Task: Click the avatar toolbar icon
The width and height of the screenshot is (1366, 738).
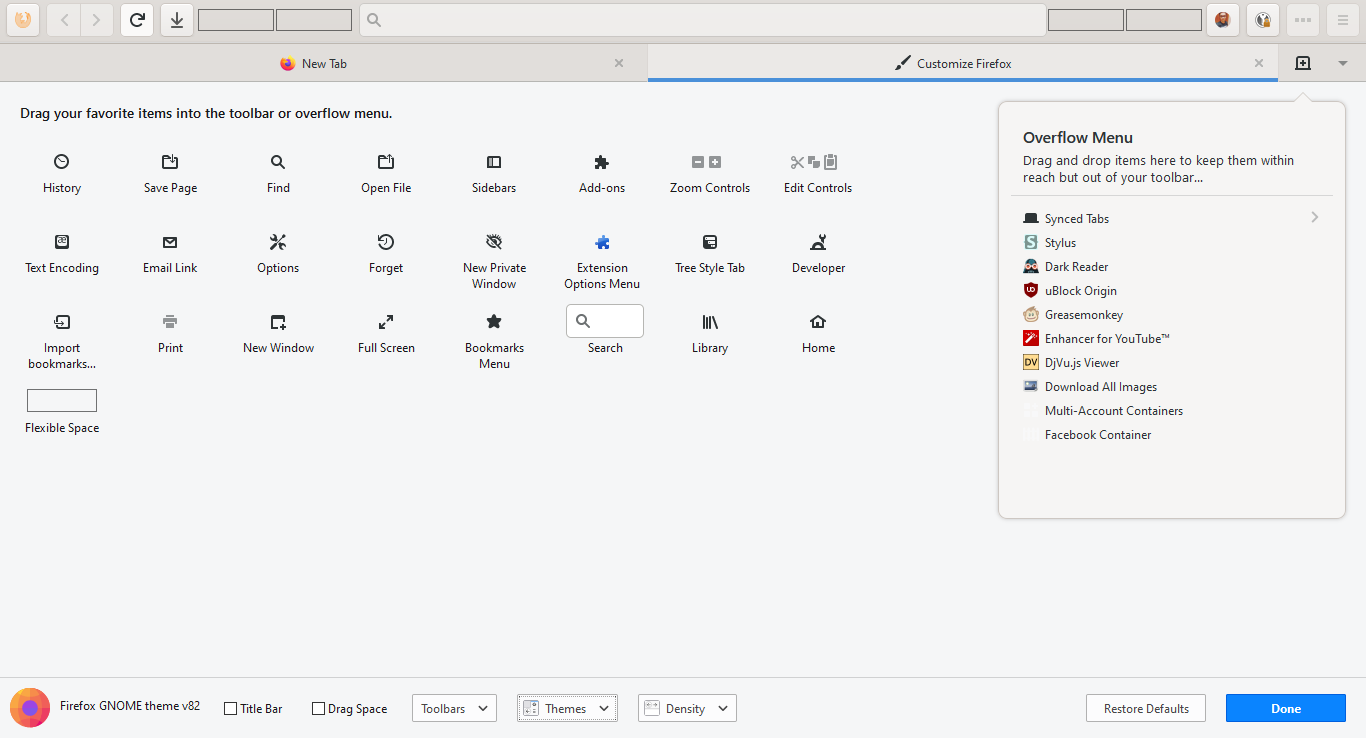Action: click(x=1223, y=19)
